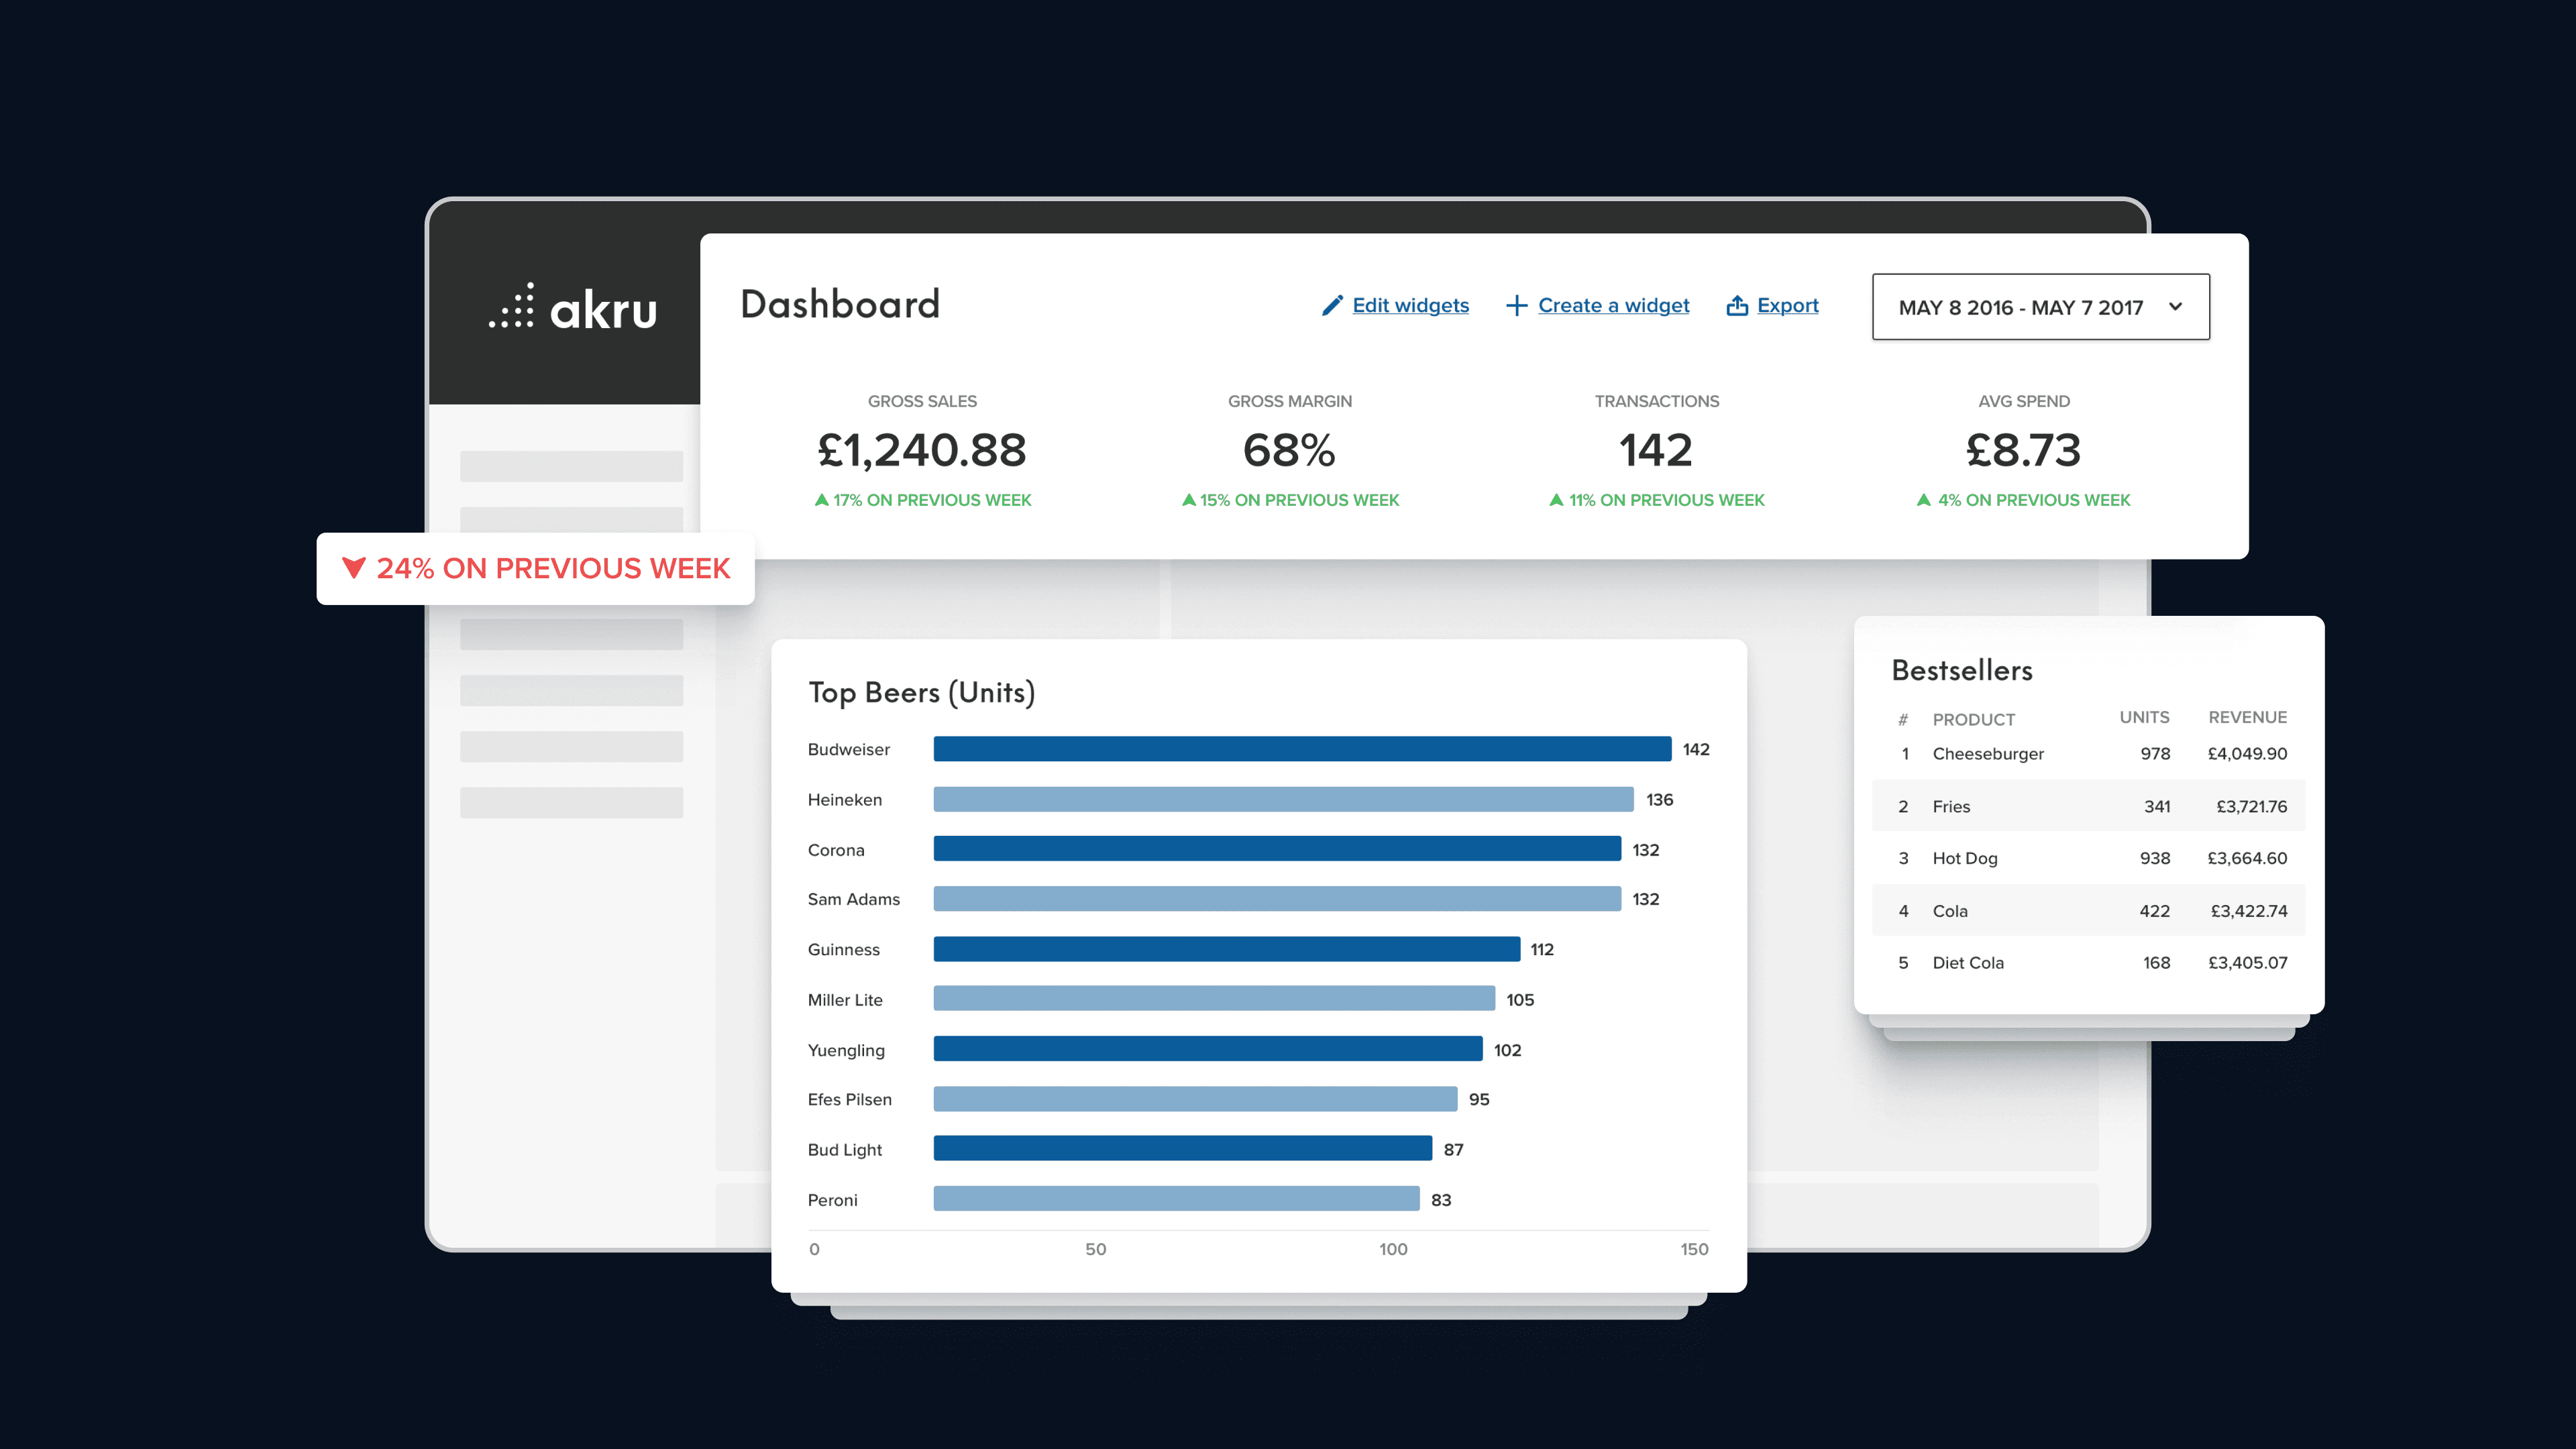Click the Miller Lite bar

(x=1214, y=999)
